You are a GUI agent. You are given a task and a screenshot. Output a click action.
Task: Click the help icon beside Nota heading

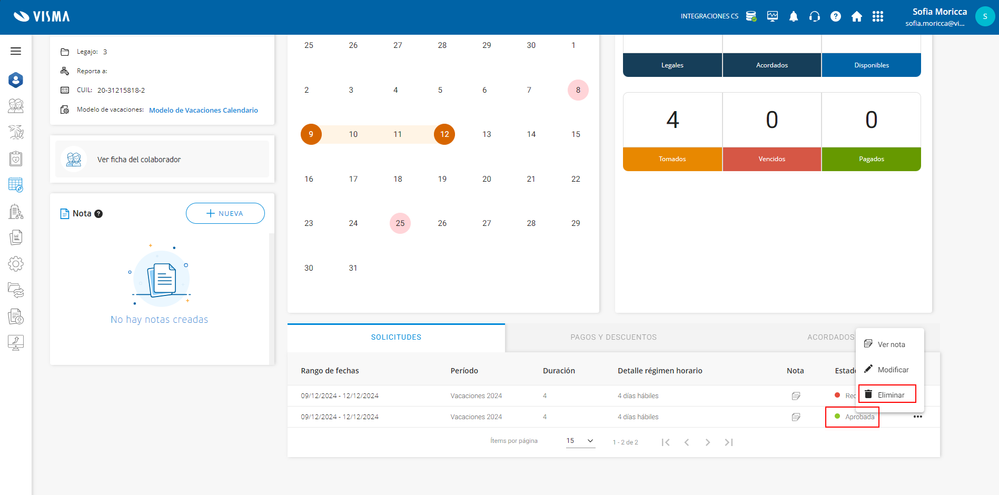[99, 214]
